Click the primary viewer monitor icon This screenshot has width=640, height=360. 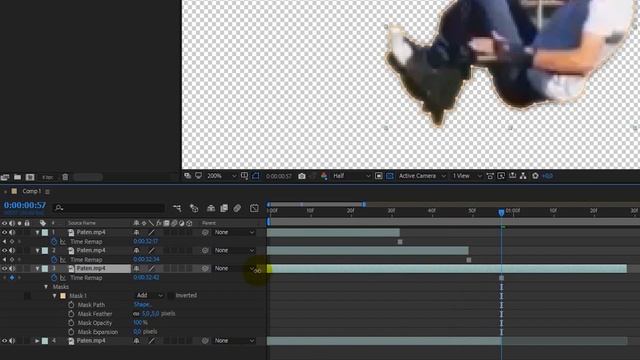click(198, 176)
